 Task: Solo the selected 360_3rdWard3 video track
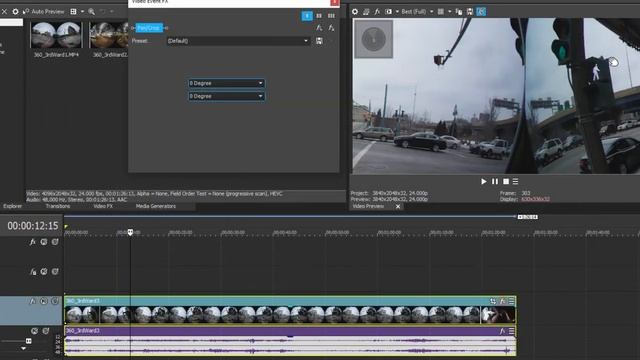[55, 301]
